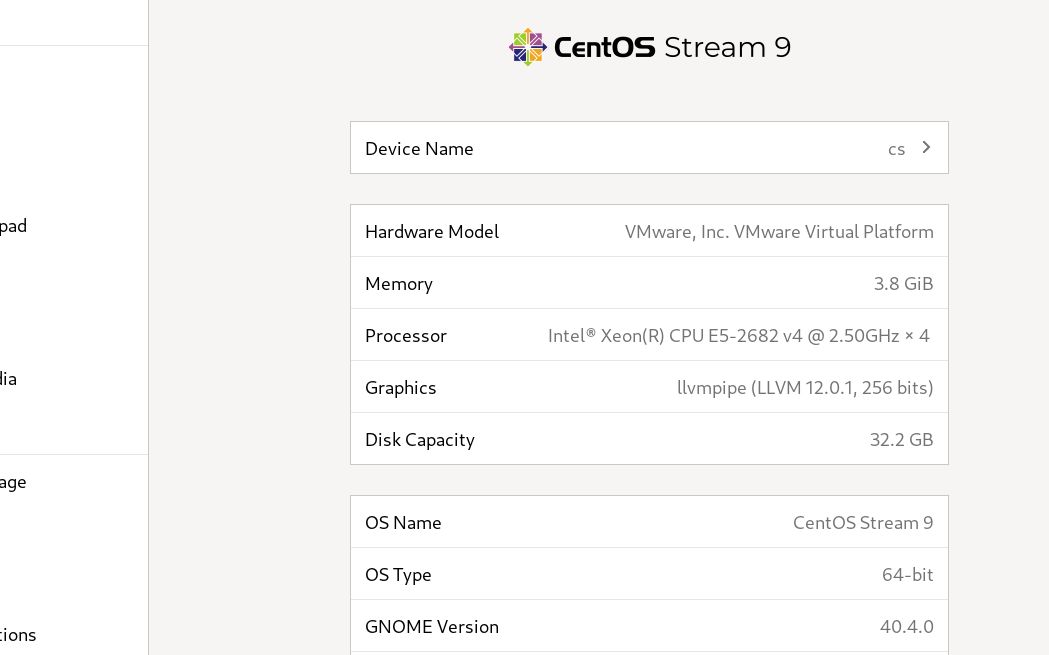Expand Device Name via its chevron arrow
Image resolution: width=1049 pixels, height=655 pixels.
coord(925,147)
